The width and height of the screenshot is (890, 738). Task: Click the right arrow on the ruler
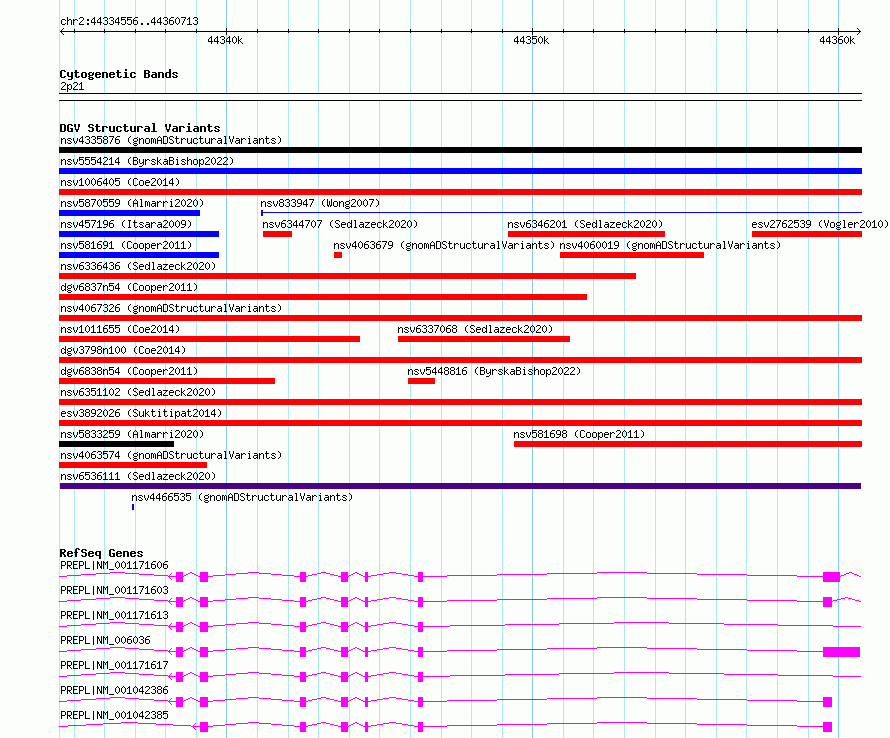click(859, 32)
